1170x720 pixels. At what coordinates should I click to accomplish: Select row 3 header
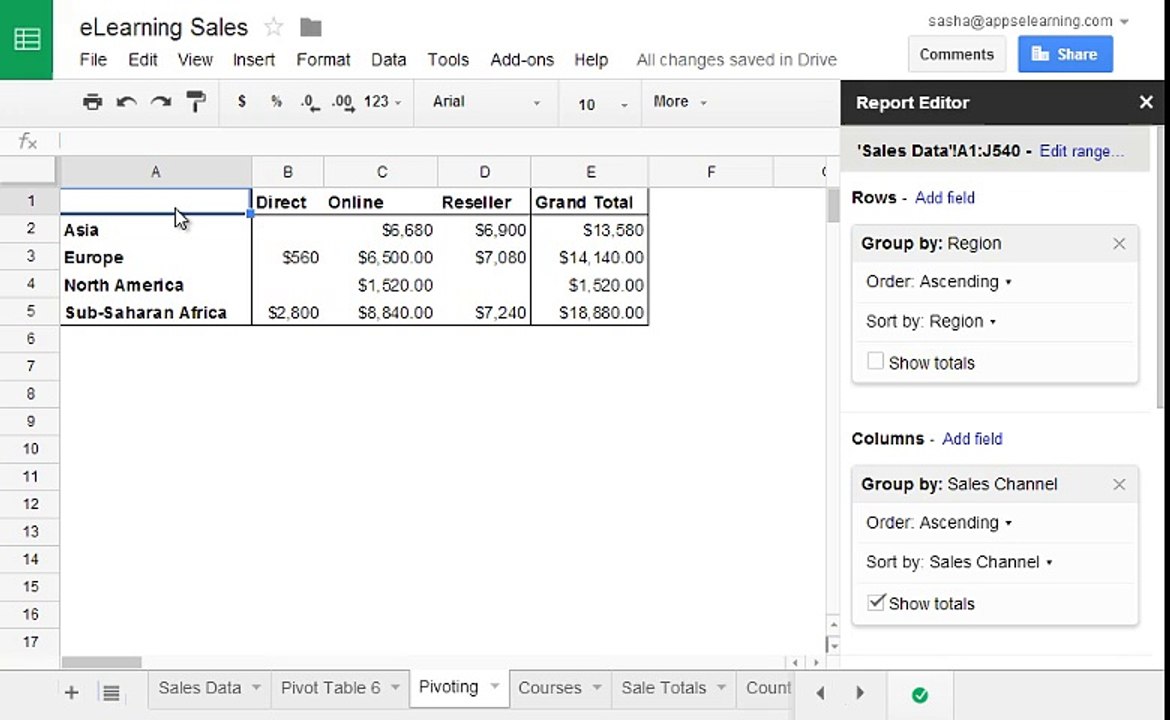coord(30,257)
